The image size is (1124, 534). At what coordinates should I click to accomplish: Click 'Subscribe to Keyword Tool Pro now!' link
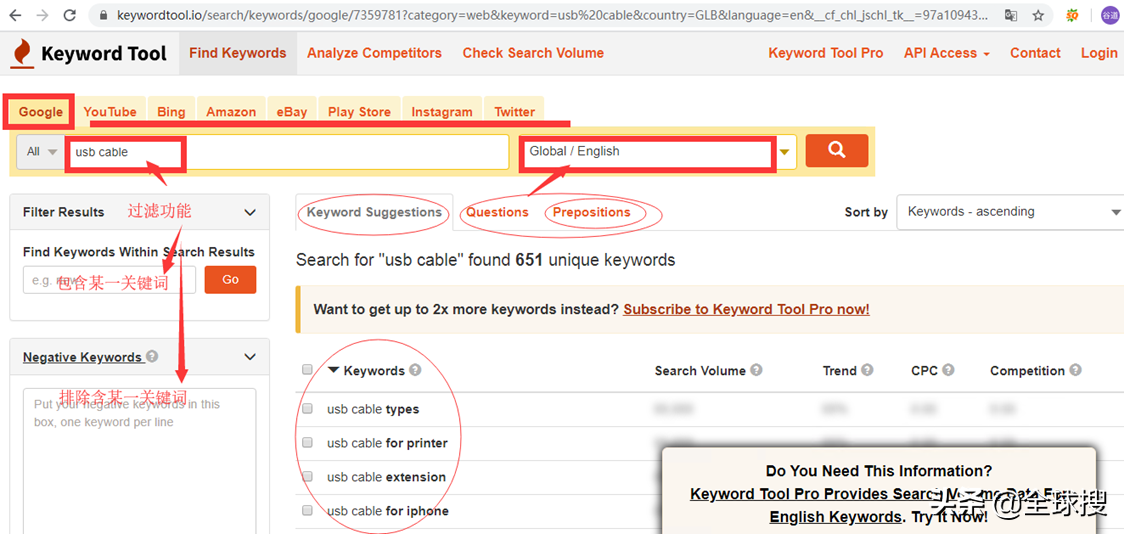click(746, 310)
